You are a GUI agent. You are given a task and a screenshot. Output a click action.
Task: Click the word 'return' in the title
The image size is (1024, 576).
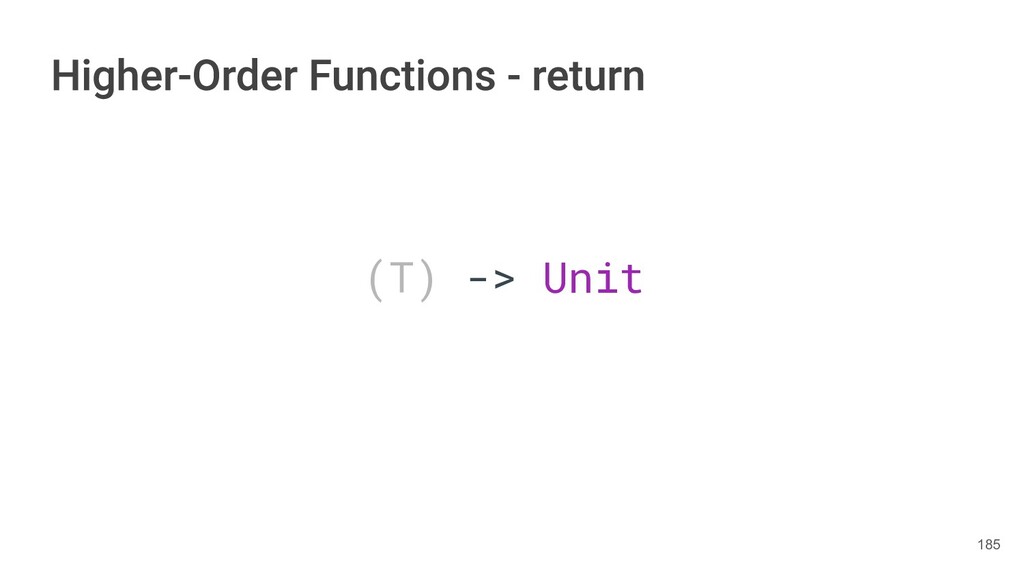[x=588, y=76]
